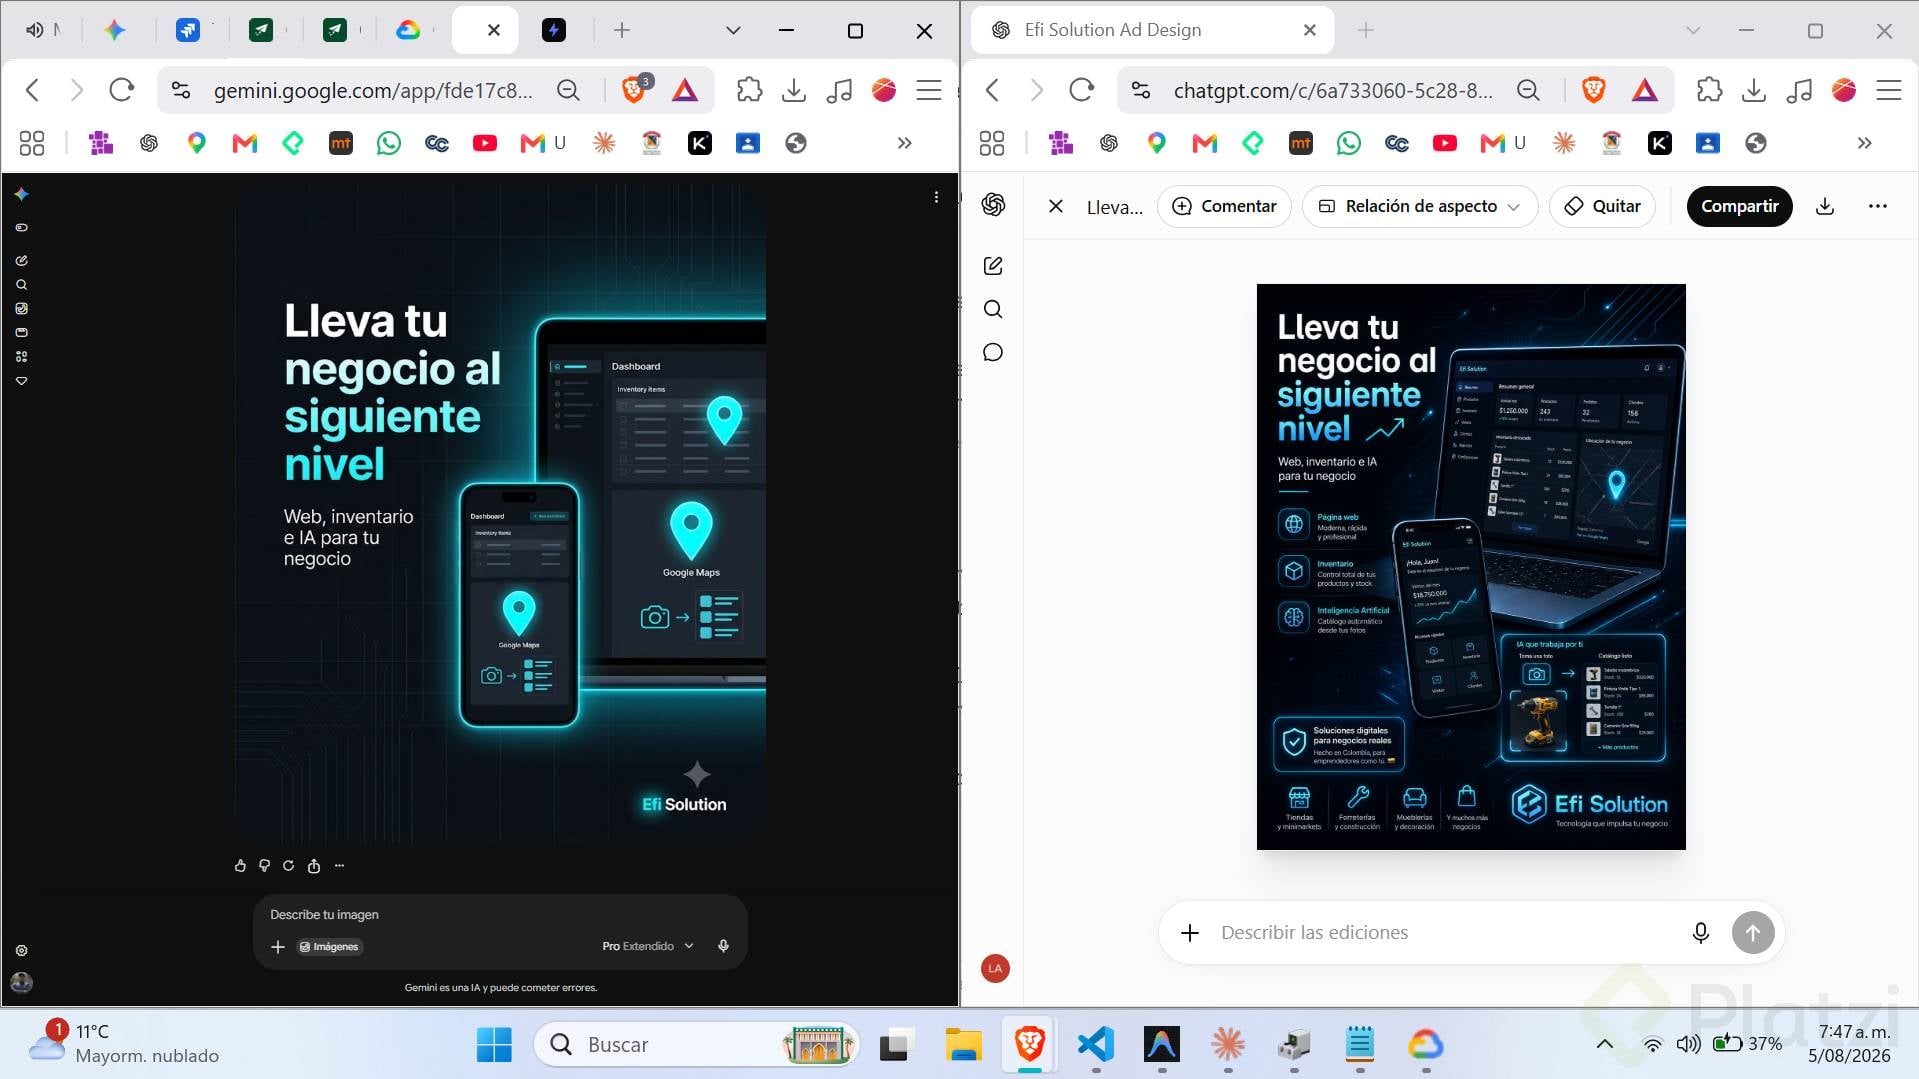The image size is (1919, 1079).
Task: Show more bookmarks in the ChatGPT window
Action: [x=1865, y=143]
